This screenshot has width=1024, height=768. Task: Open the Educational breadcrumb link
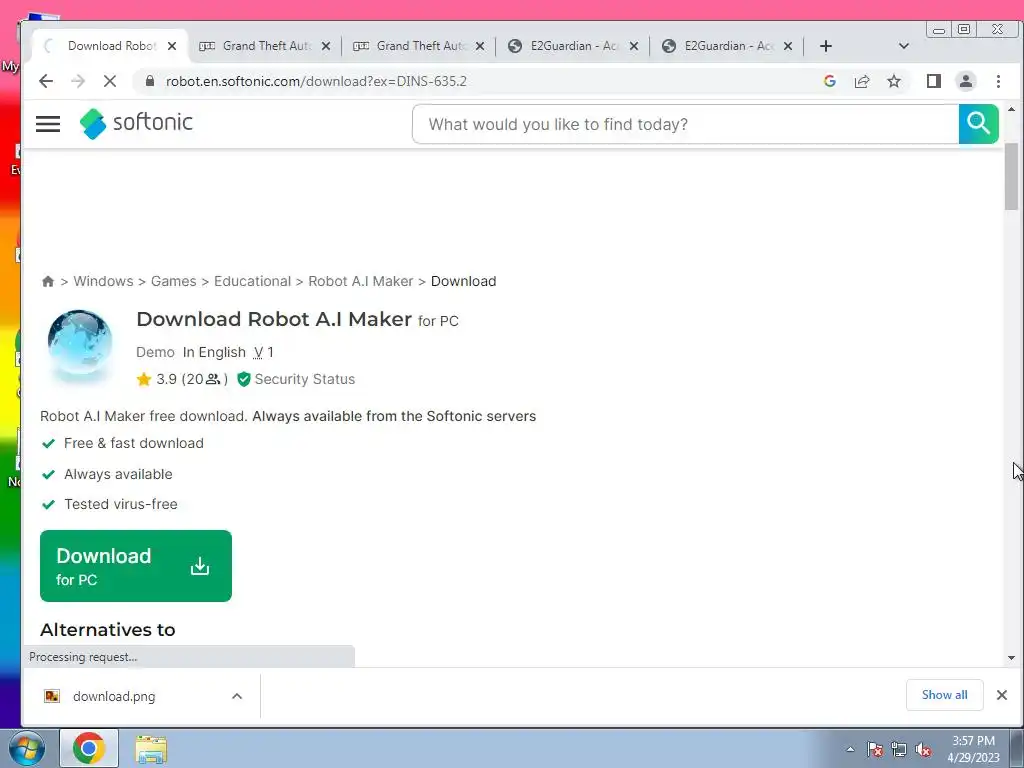point(252,281)
